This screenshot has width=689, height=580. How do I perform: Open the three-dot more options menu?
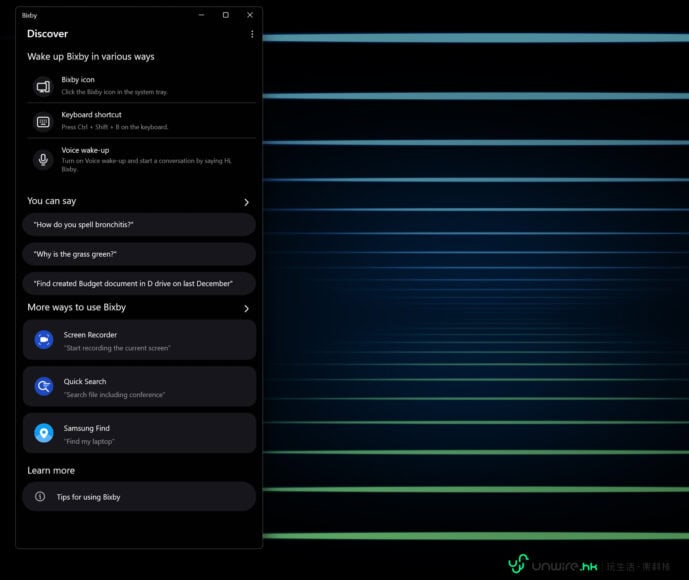point(252,34)
